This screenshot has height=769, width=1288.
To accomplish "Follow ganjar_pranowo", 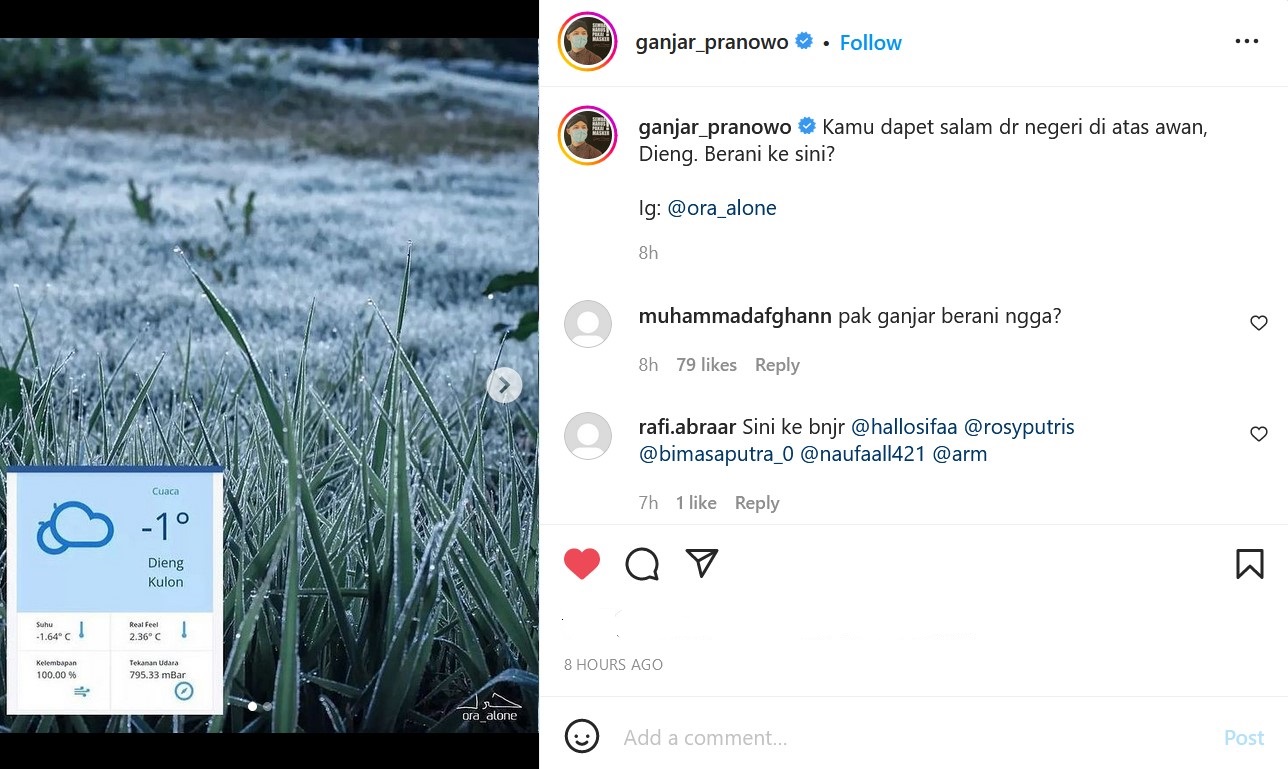I will [870, 42].
